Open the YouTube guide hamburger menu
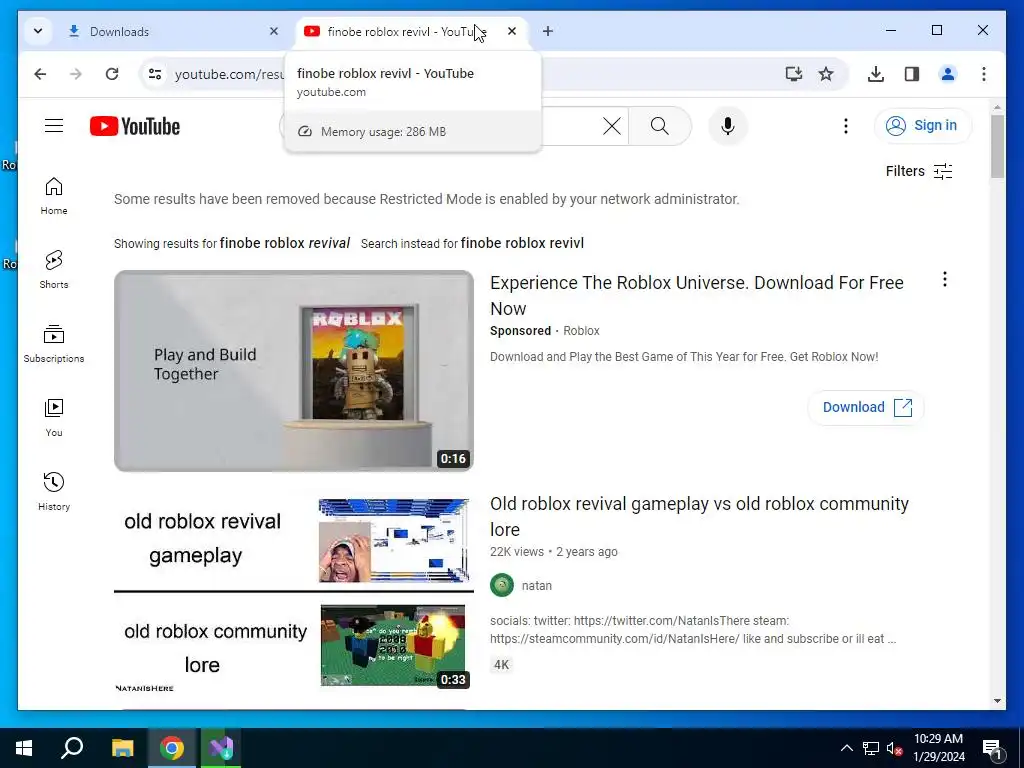1024x768 pixels. (54, 125)
